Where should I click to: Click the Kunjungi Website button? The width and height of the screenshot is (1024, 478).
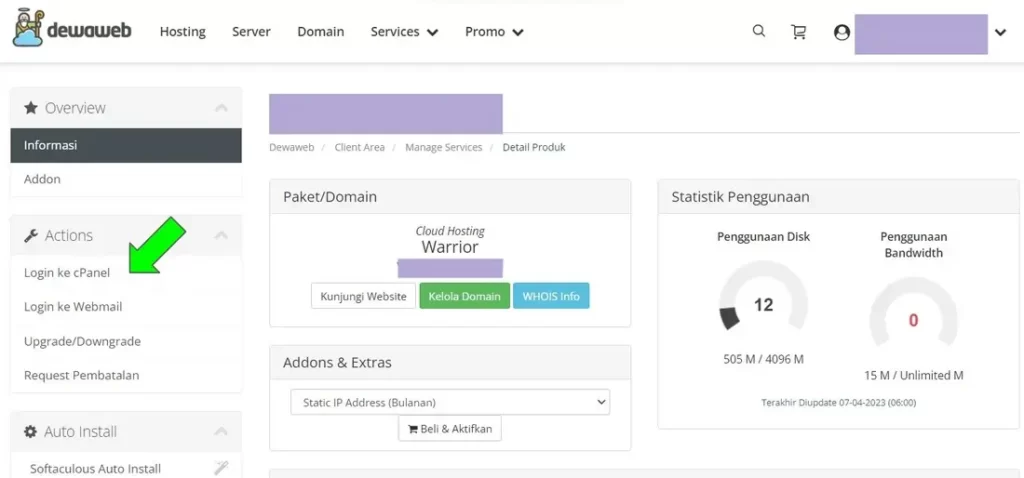click(x=363, y=296)
